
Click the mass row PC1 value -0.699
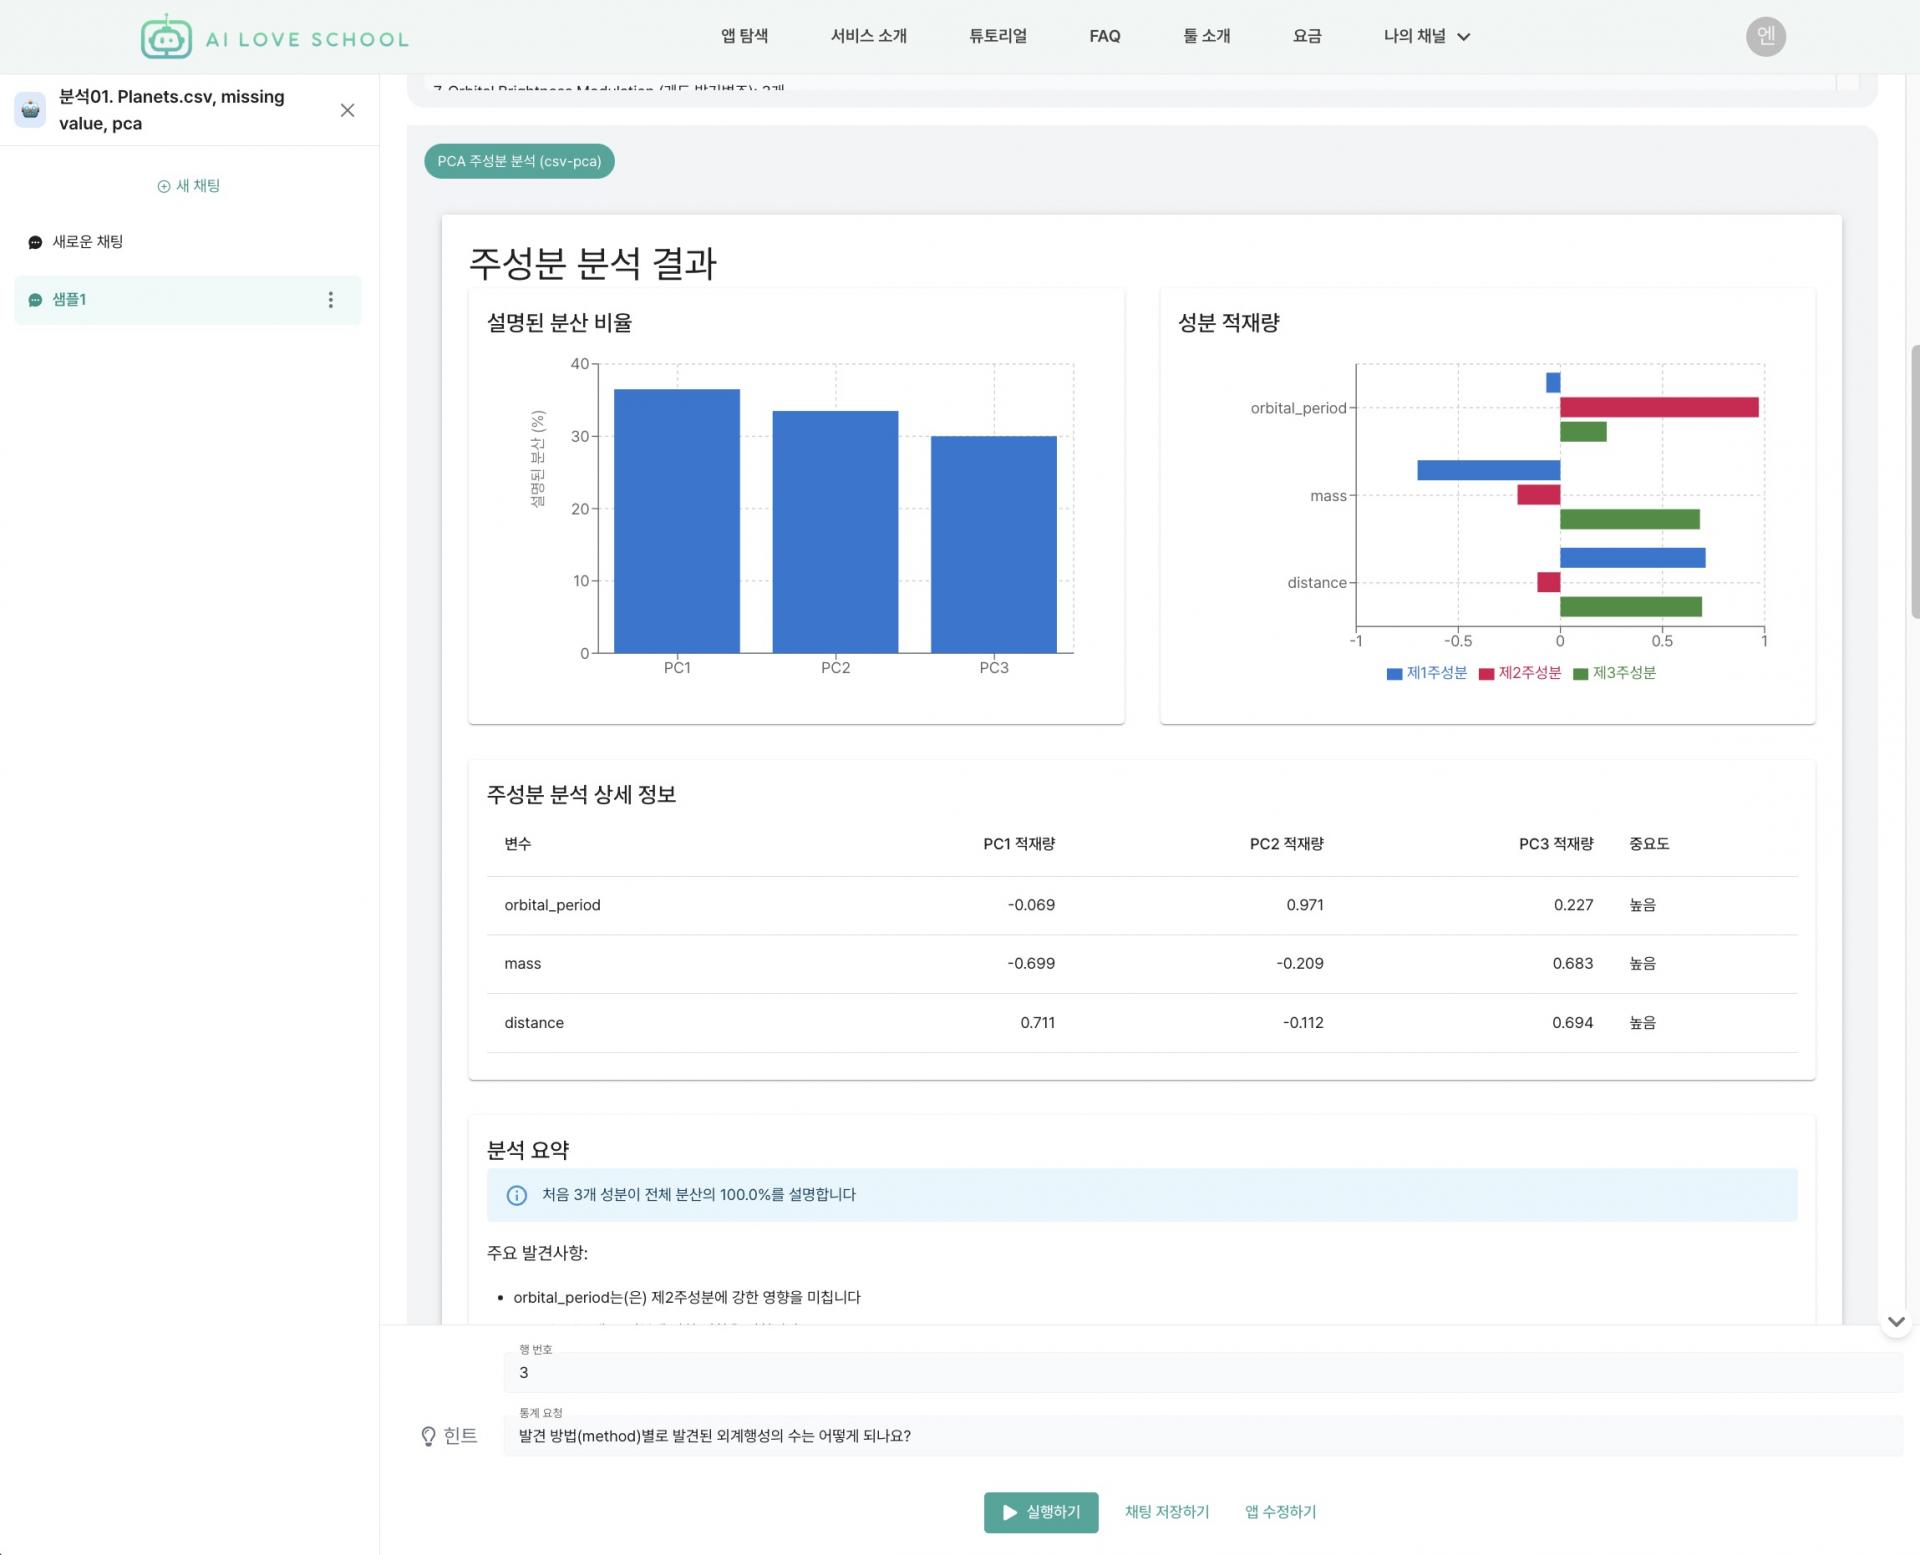(1031, 964)
